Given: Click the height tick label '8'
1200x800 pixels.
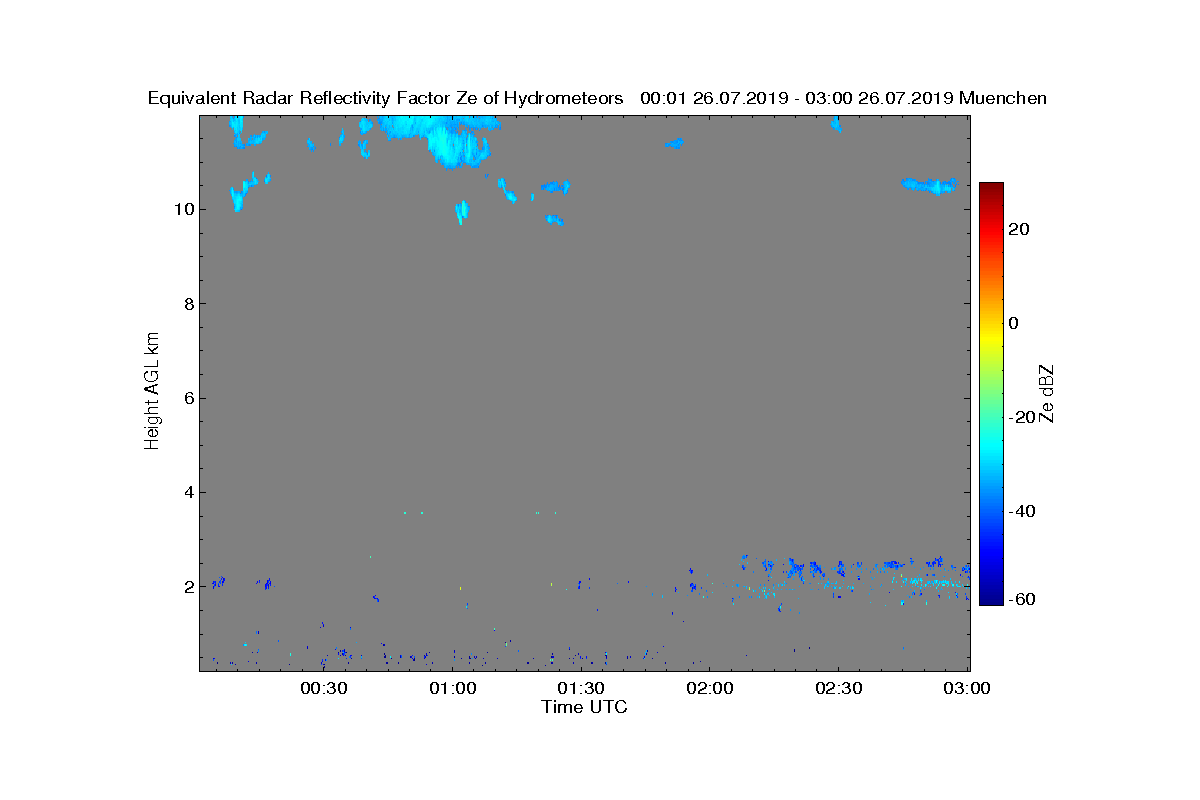Looking at the screenshot, I should pos(188,303).
